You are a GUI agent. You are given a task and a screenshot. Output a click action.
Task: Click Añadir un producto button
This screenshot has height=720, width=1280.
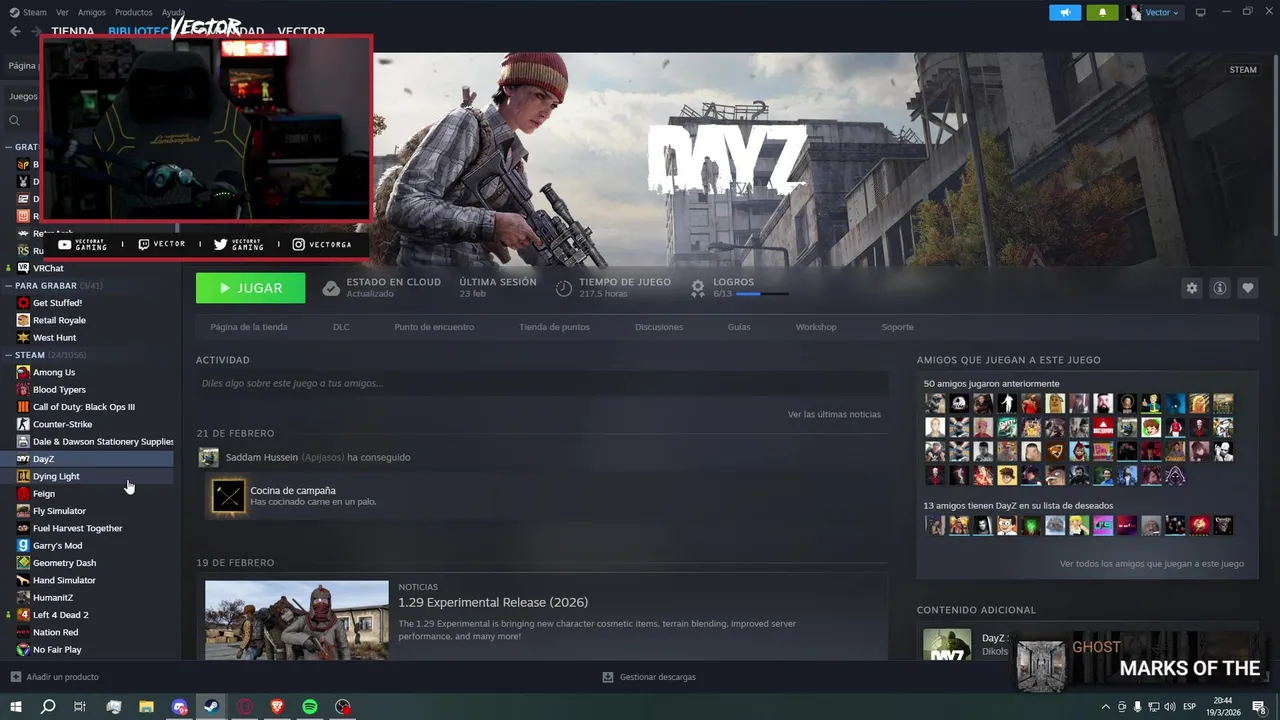pos(54,677)
